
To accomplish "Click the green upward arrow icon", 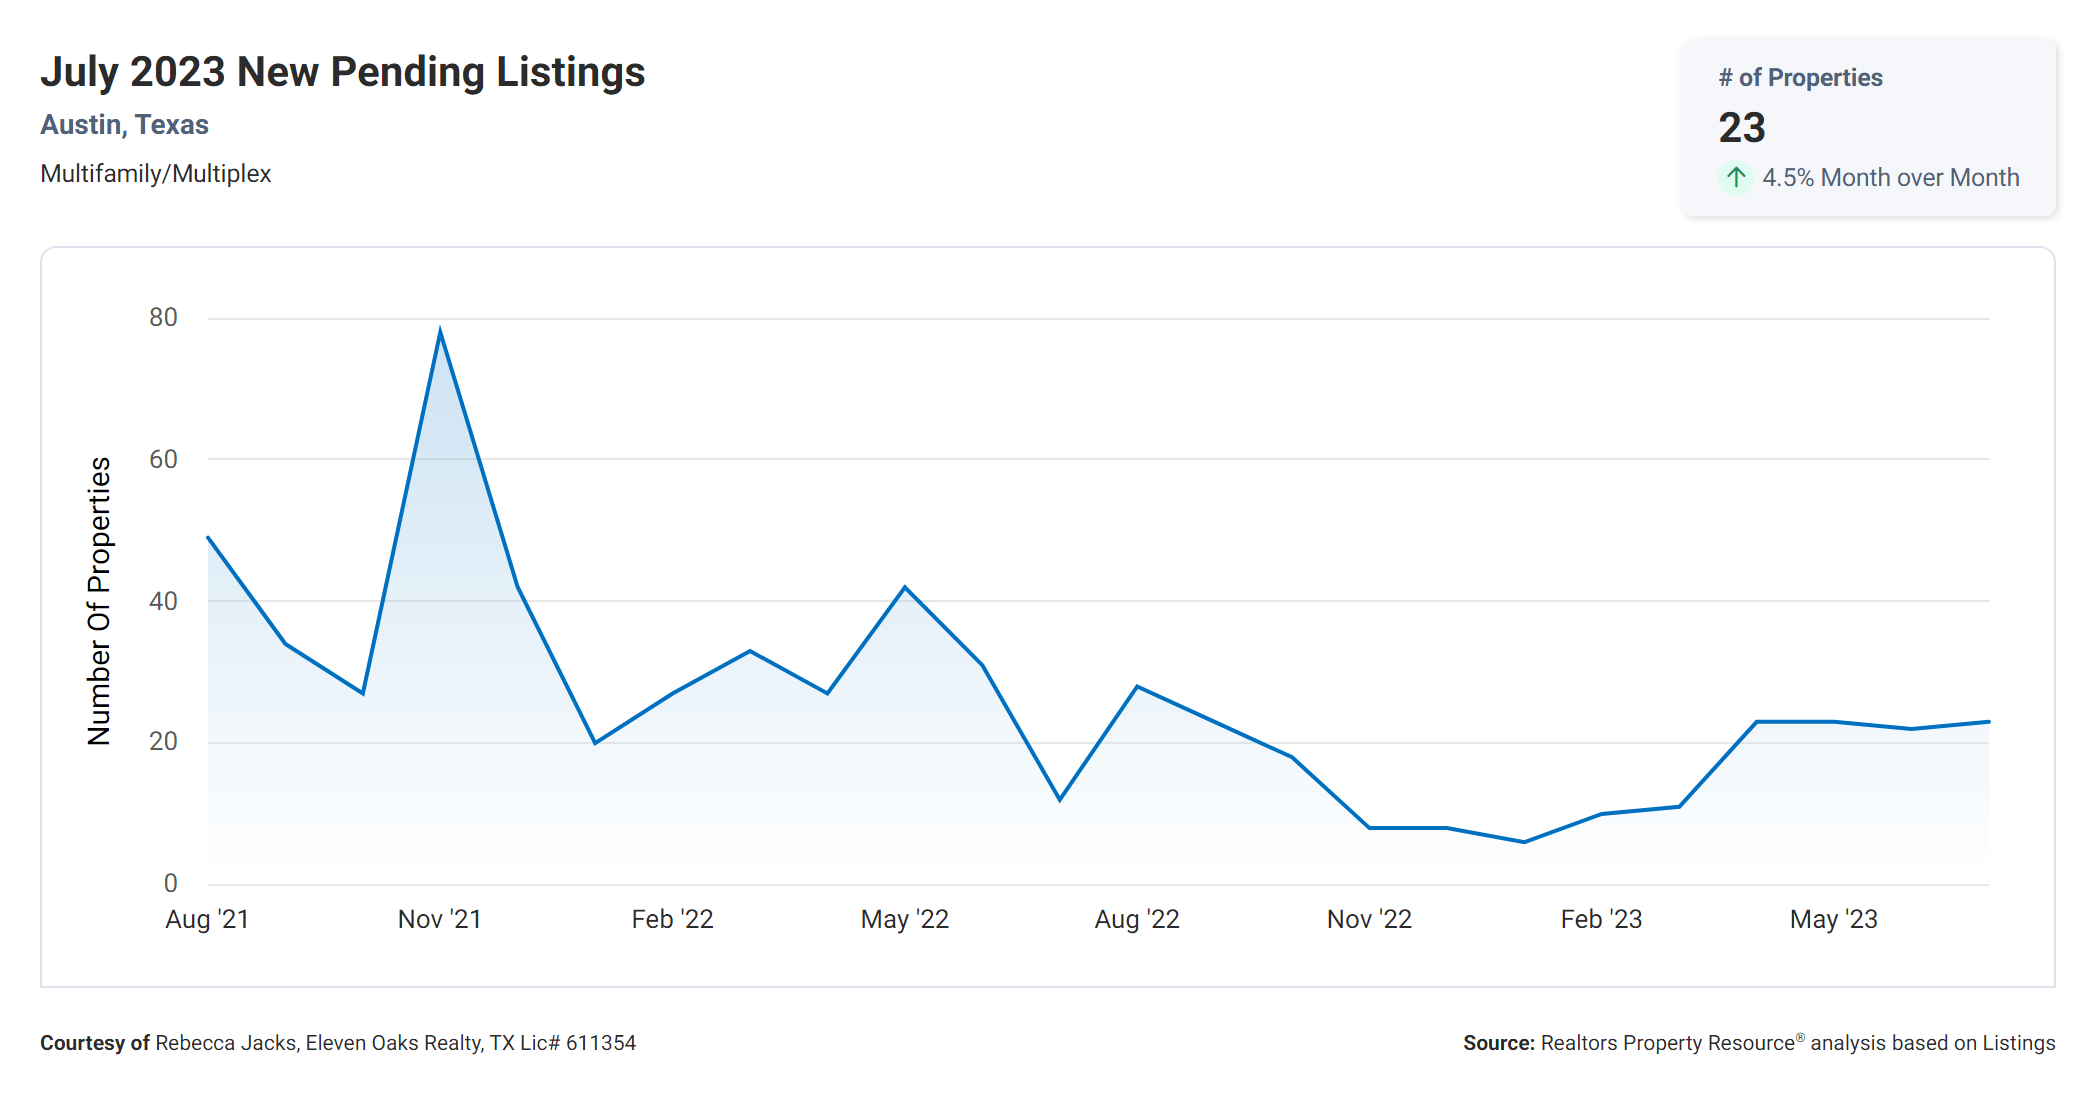I will (x=1736, y=178).
